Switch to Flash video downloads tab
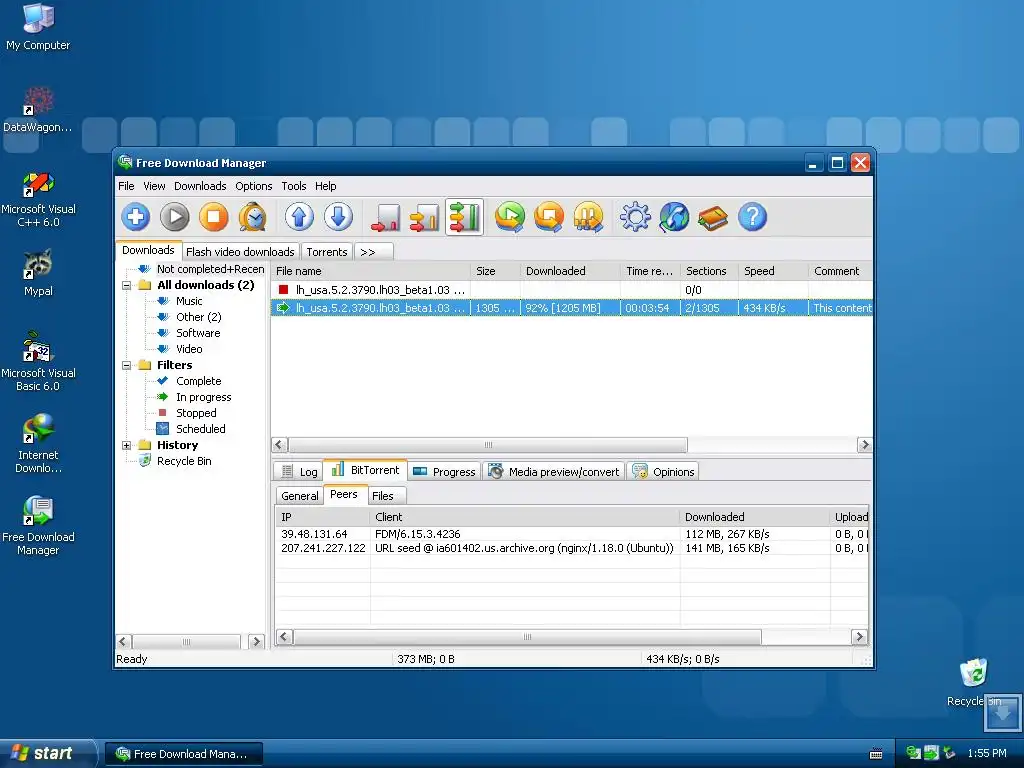The image size is (1024, 768). pyautogui.click(x=240, y=251)
